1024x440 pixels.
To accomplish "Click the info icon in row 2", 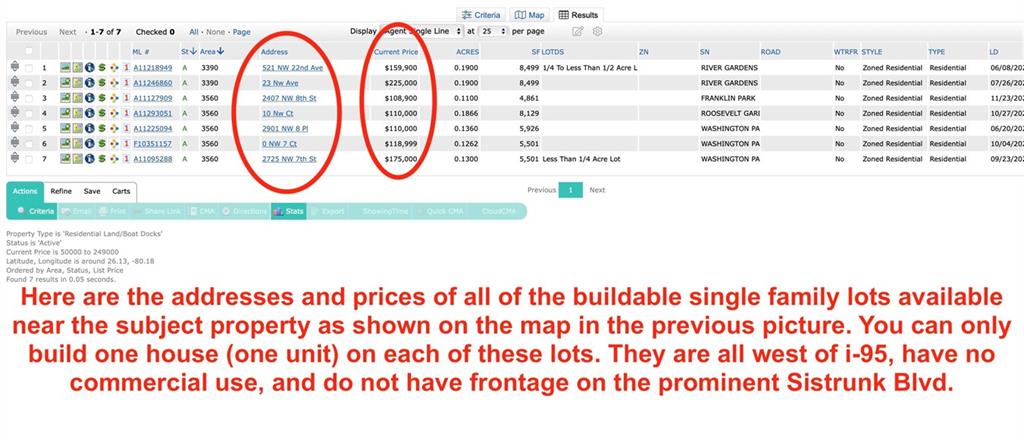I will (x=89, y=83).
